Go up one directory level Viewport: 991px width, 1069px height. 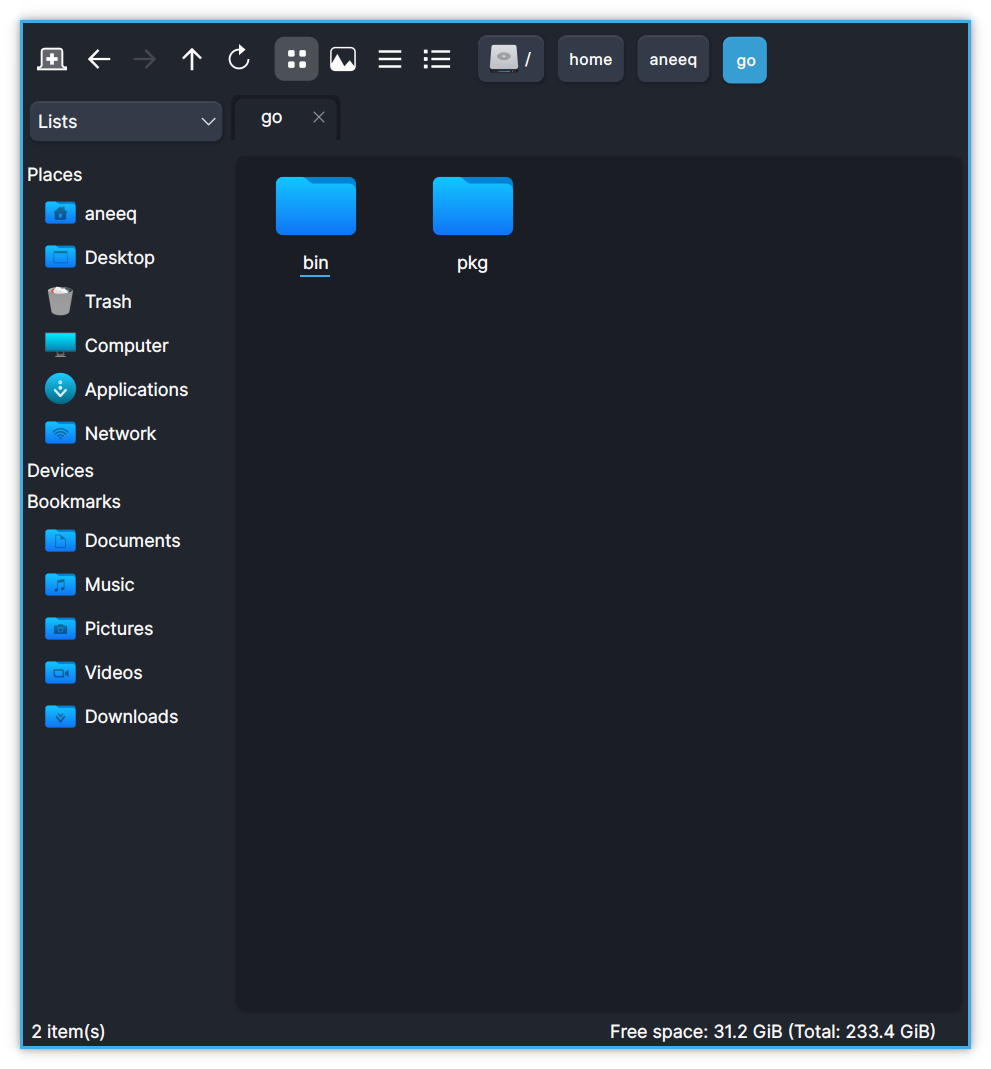pyautogui.click(x=191, y=59)
